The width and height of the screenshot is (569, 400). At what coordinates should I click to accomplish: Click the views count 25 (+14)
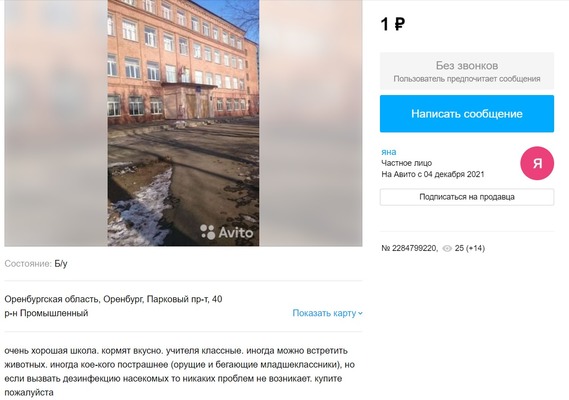coord(470,248)
